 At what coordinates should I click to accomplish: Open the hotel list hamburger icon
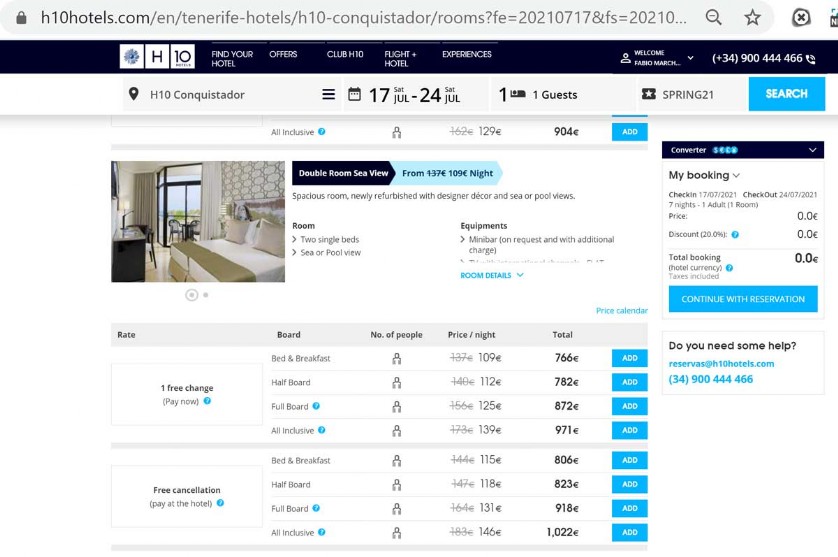pyautogui.click(x=329, y=95)
